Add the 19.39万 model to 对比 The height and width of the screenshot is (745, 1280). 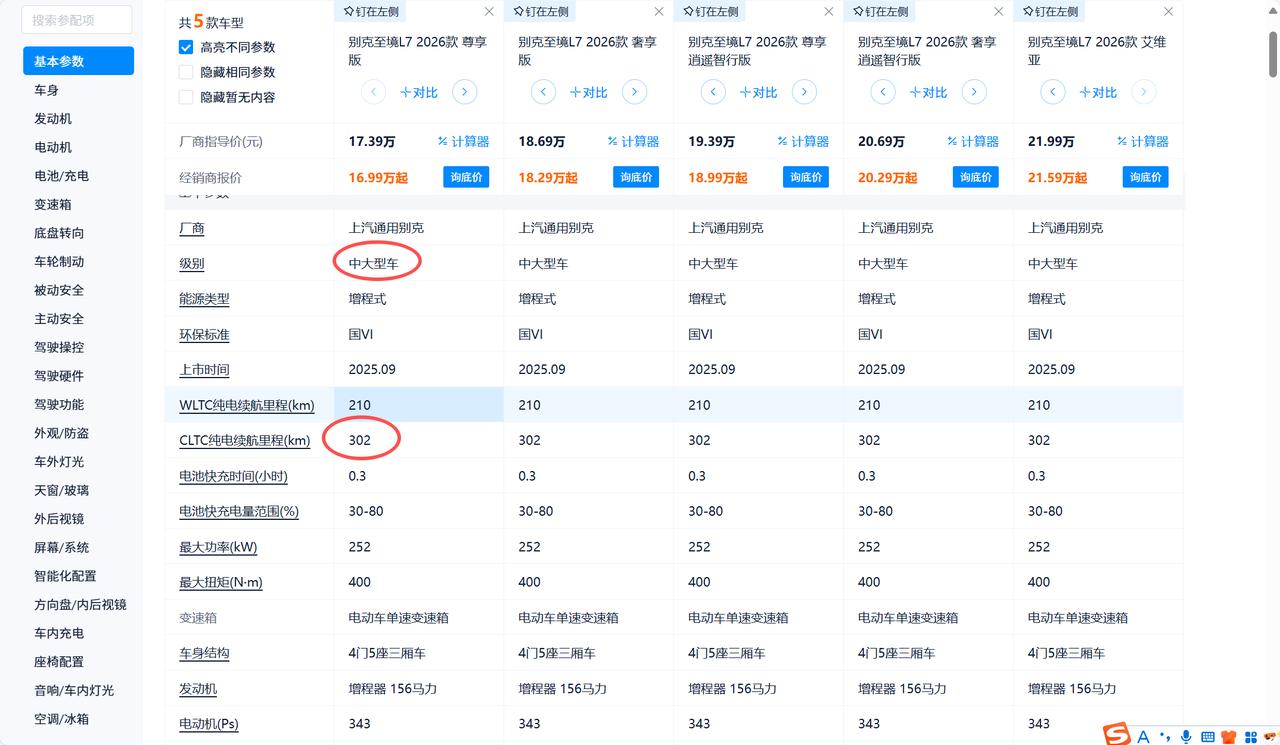coord(759,93)
